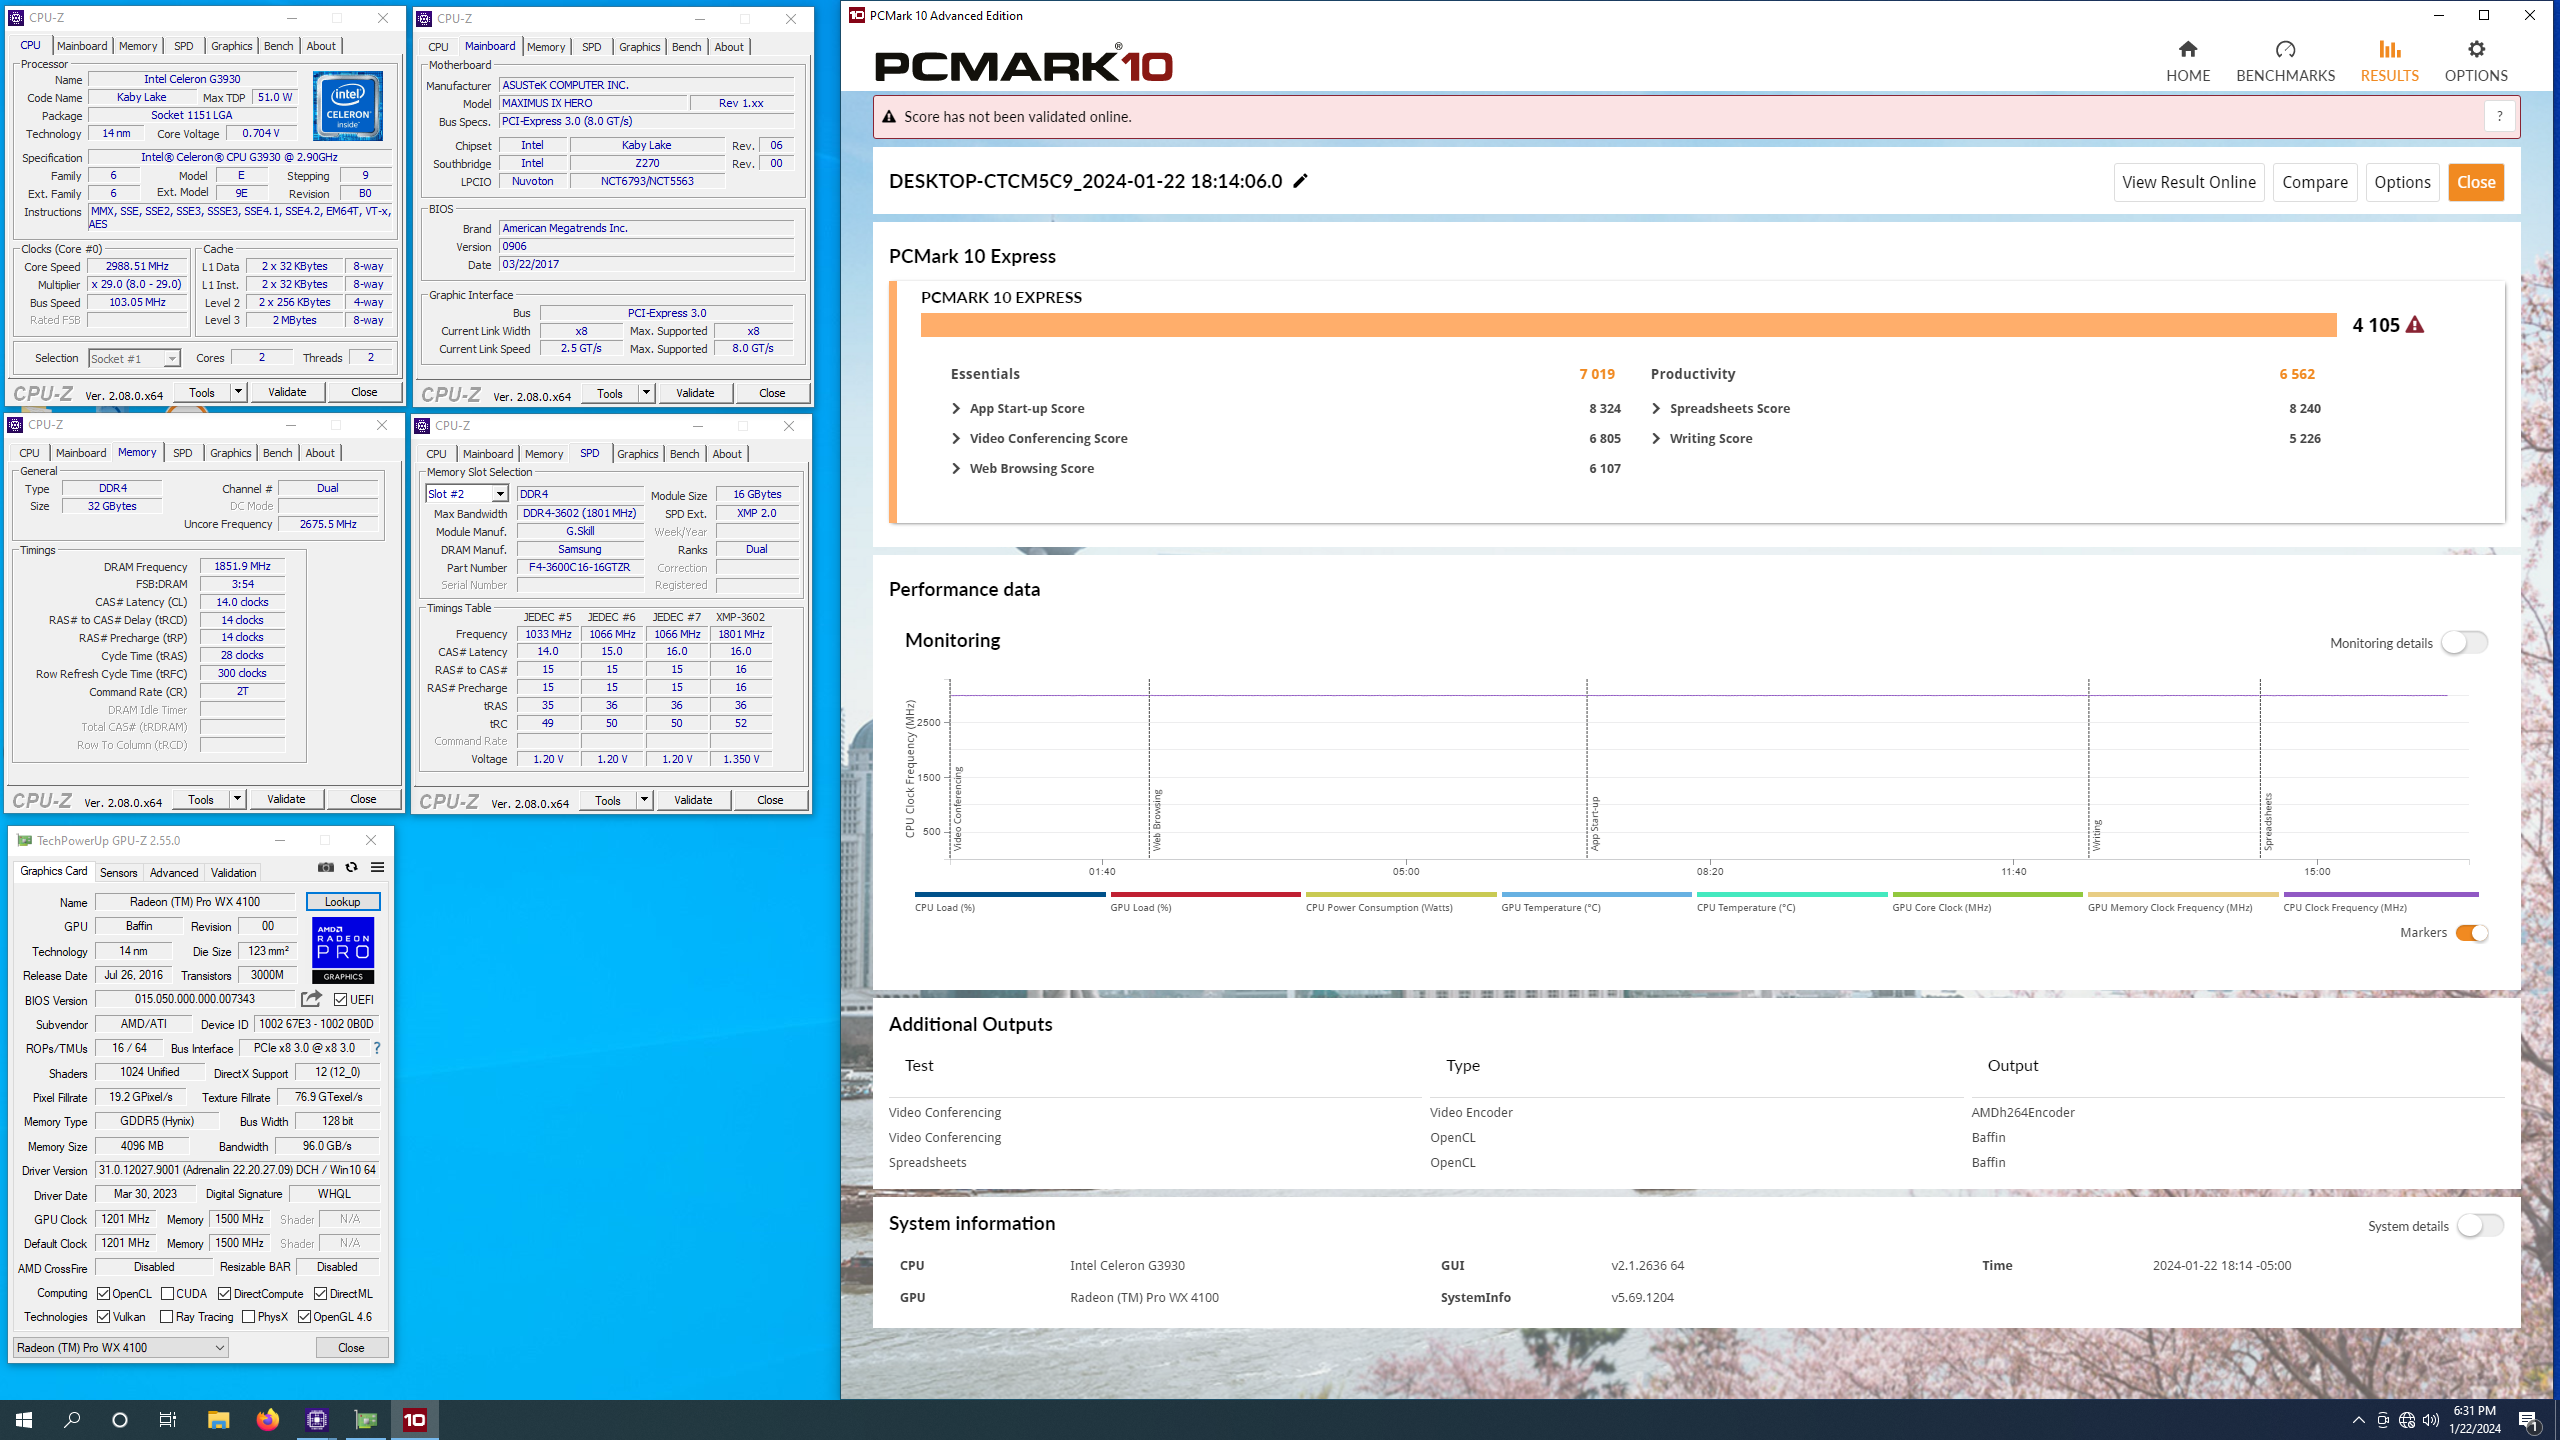
Task: Click the Web Browsing marker on monitoring chart
Action: point(1157,820)
